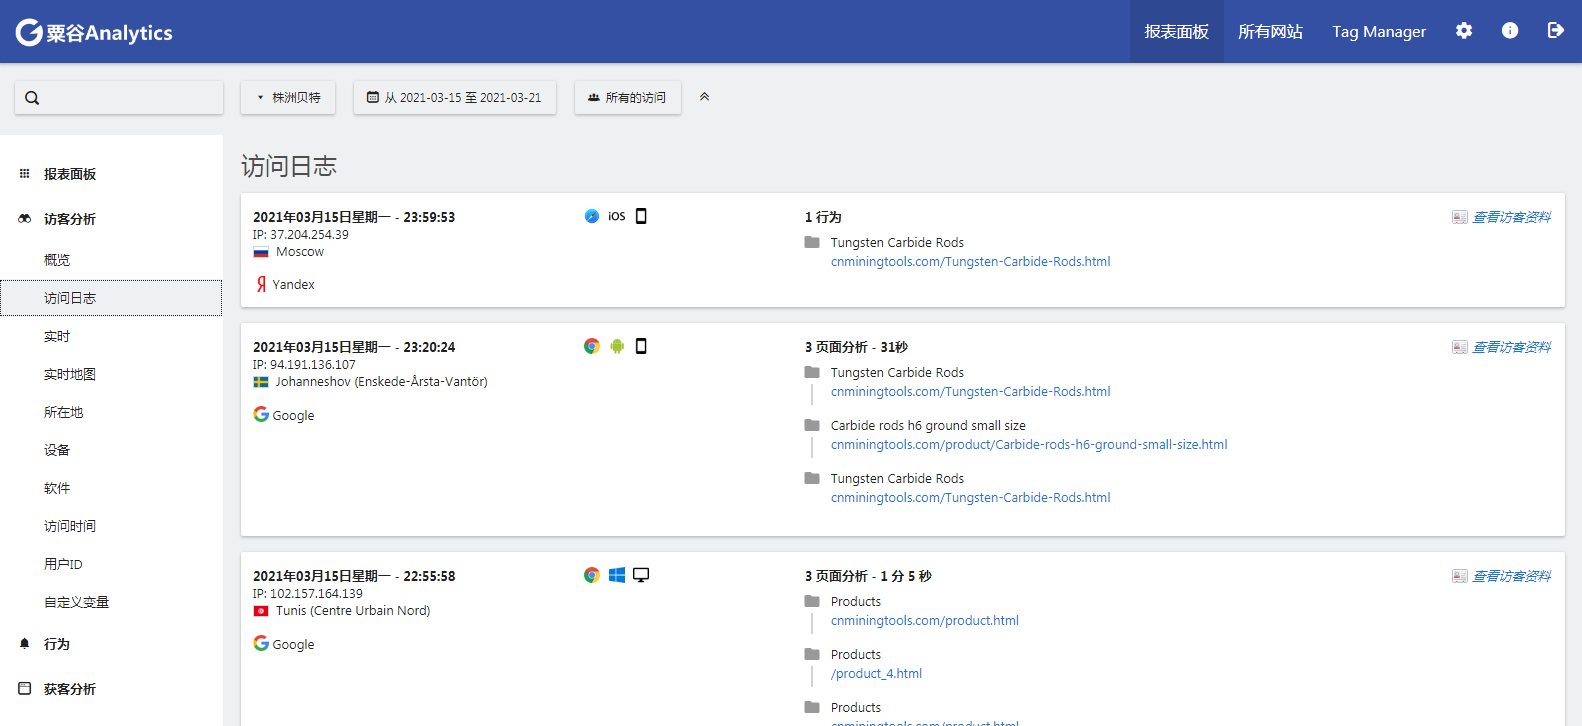
Task: Open the Tungsten-Carbide-Rods.html link in the Moscow visit
Action: [x=971, y=262]
